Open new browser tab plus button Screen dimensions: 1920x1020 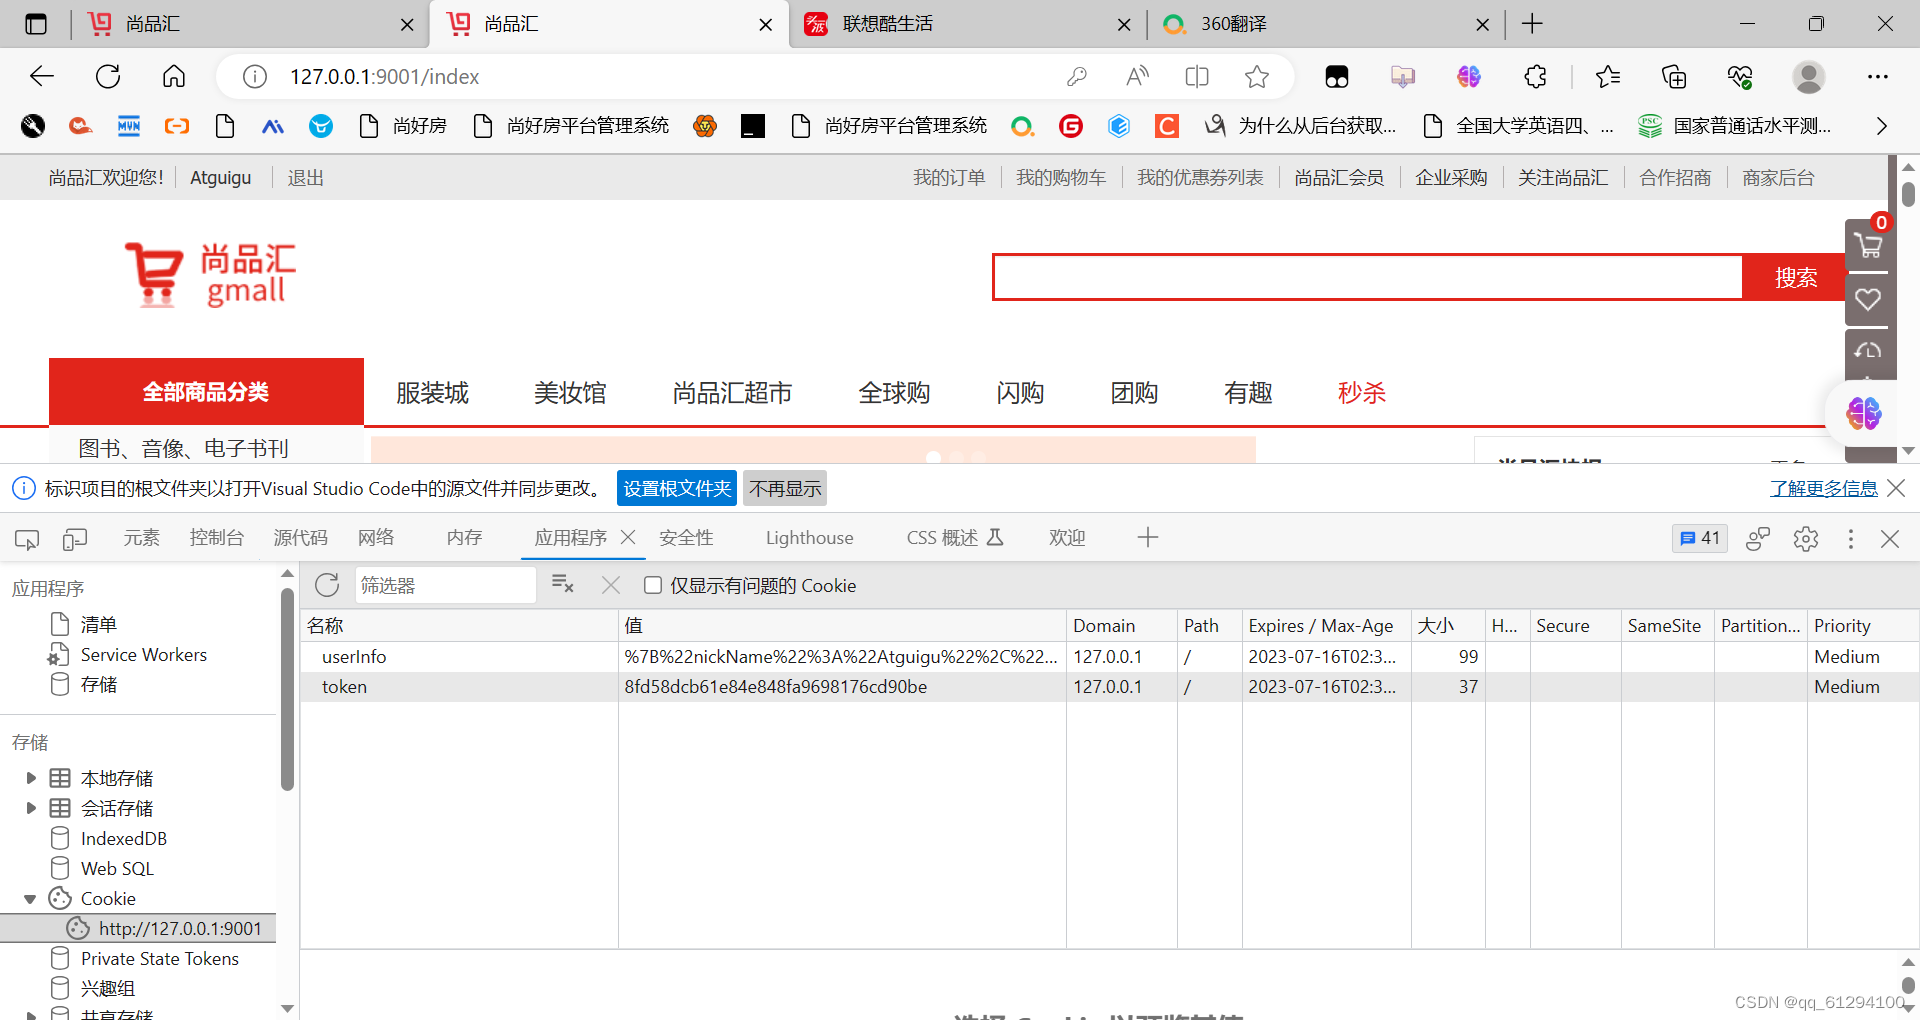(1532, 24)
